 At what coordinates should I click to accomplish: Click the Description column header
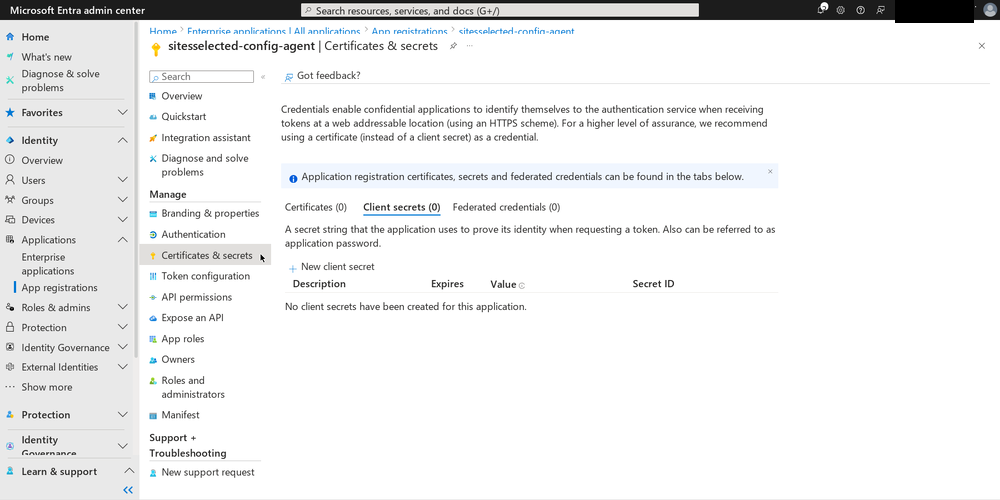pos(319,284)
